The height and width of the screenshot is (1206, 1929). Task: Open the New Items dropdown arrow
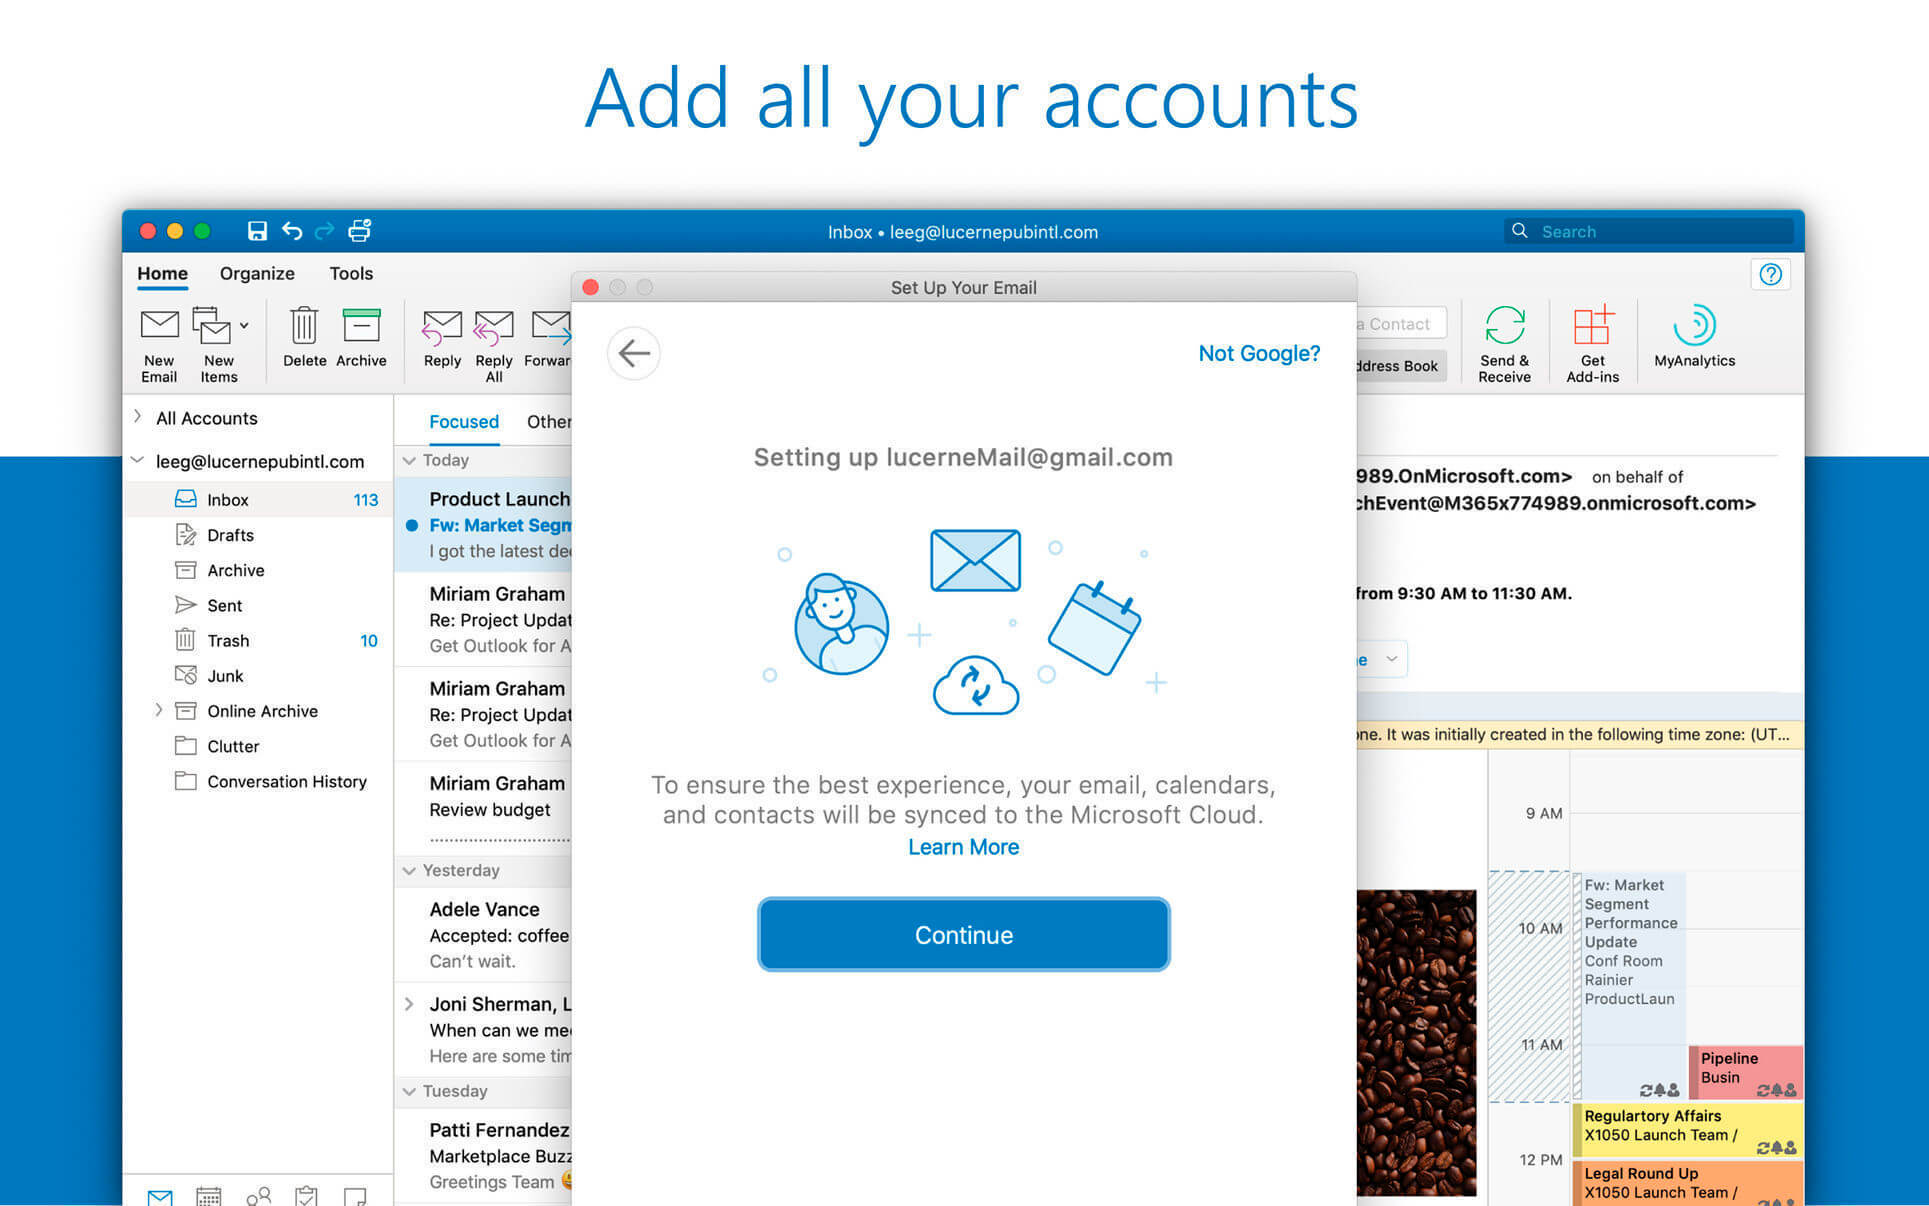click(x=244, y=326)
